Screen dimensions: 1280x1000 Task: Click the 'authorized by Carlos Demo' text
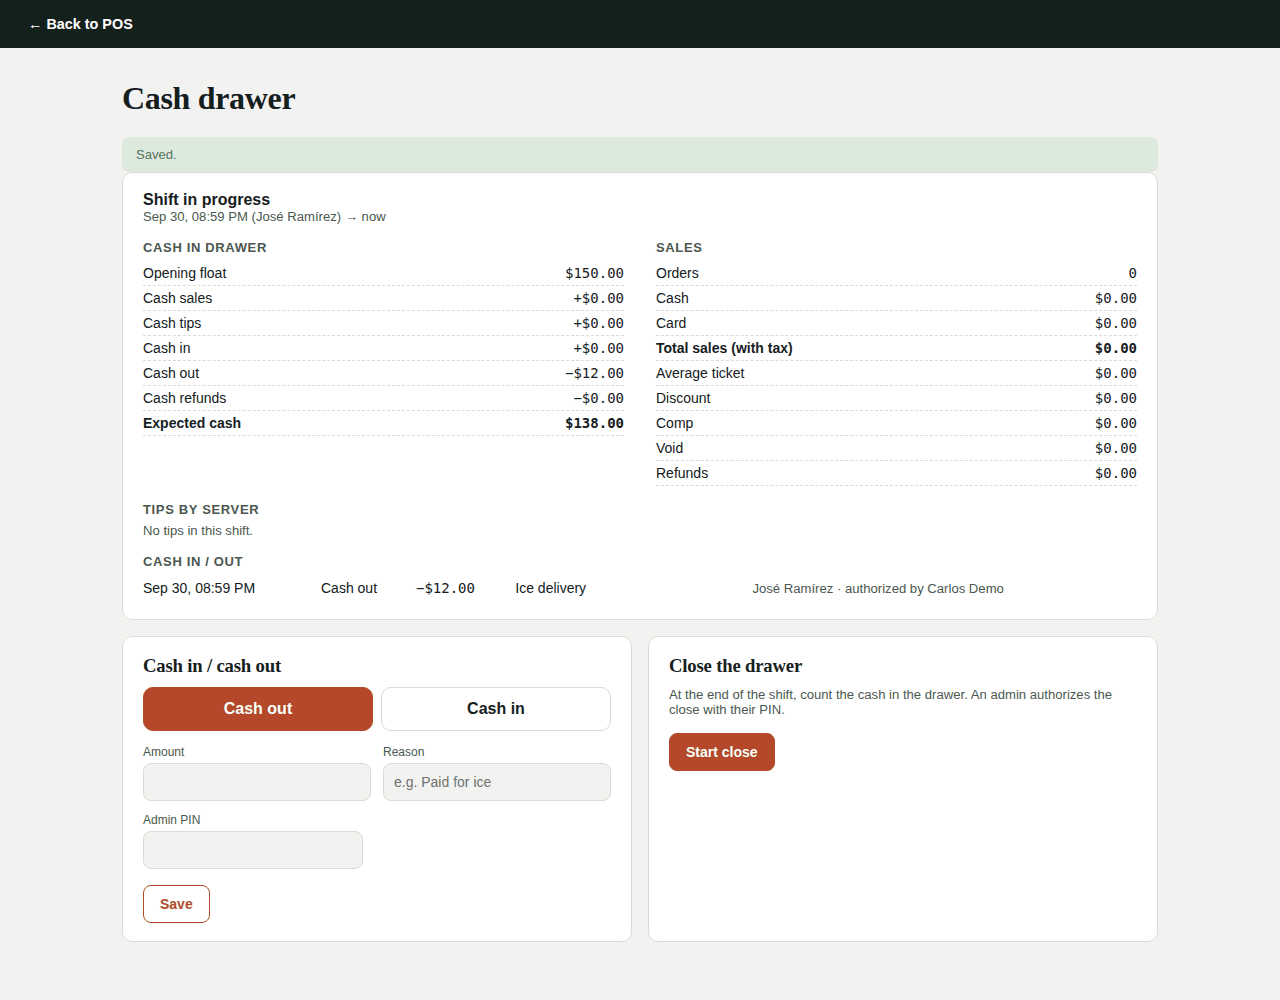click(x=924, y=589)
